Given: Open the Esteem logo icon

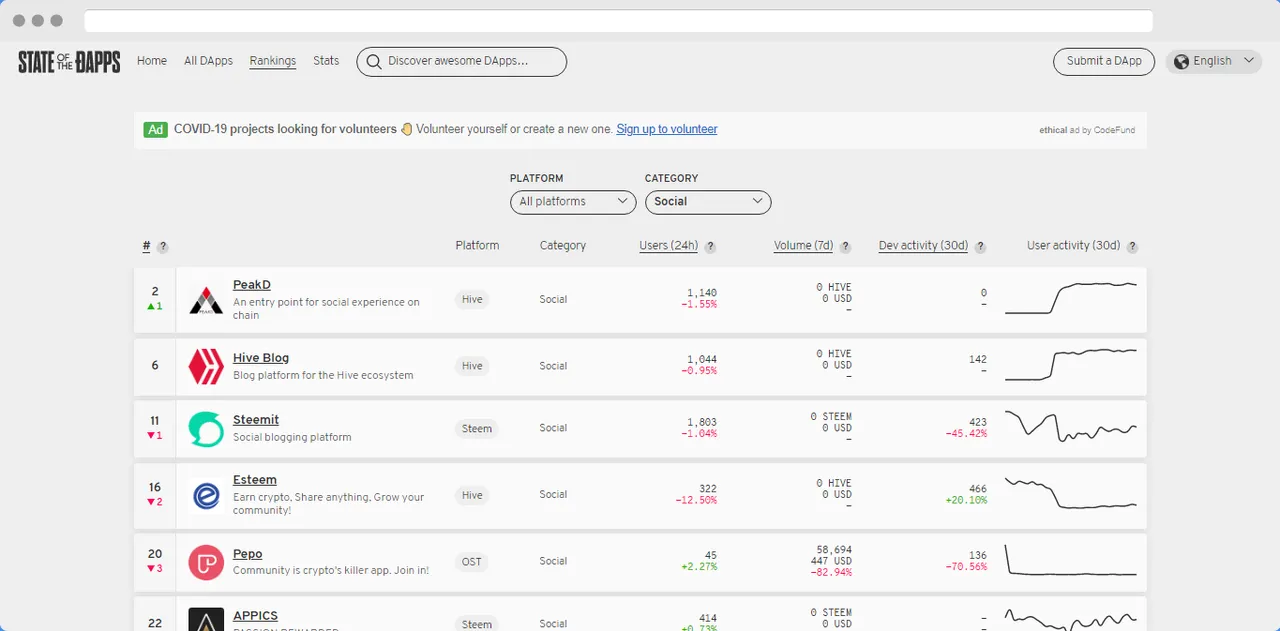Looking at the screenshot, I should [206, 495].
